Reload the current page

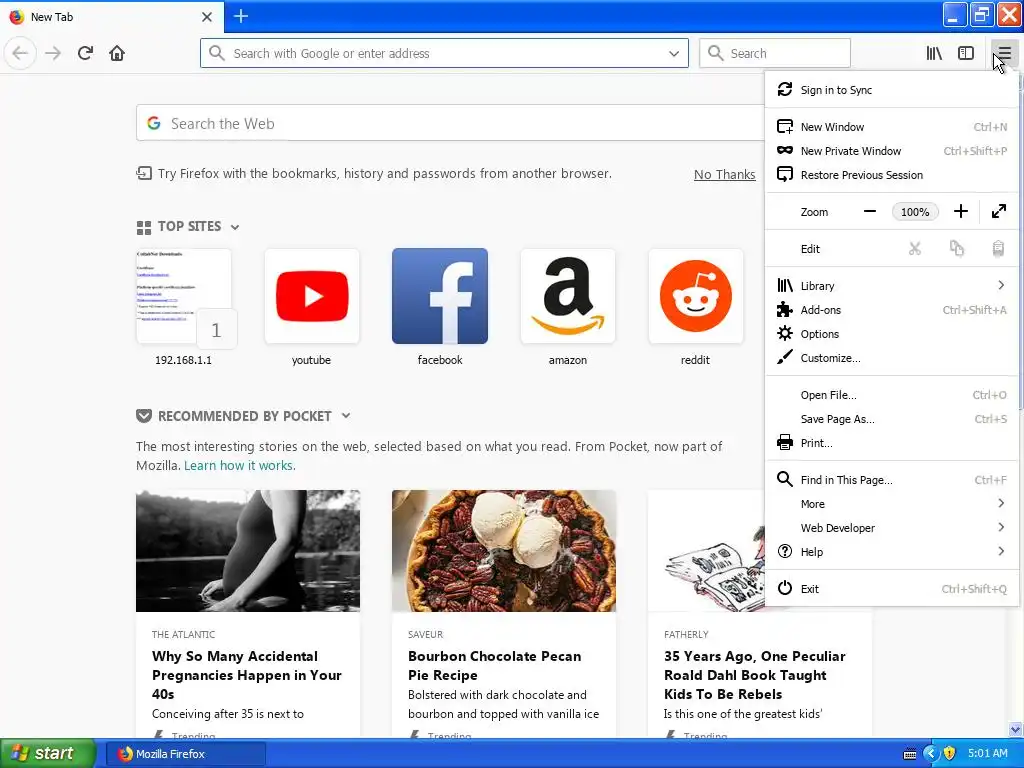tap(85, 53)
